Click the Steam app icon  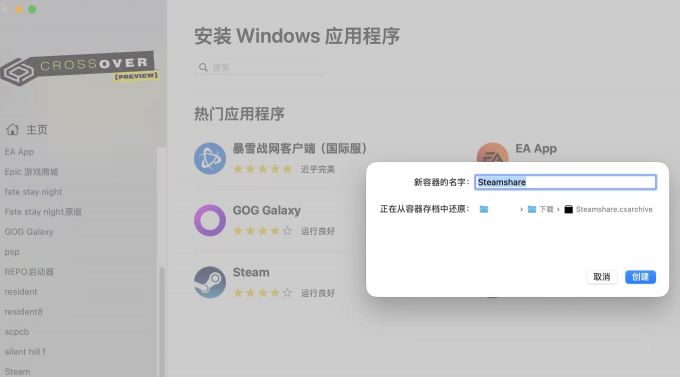point(210,282)
